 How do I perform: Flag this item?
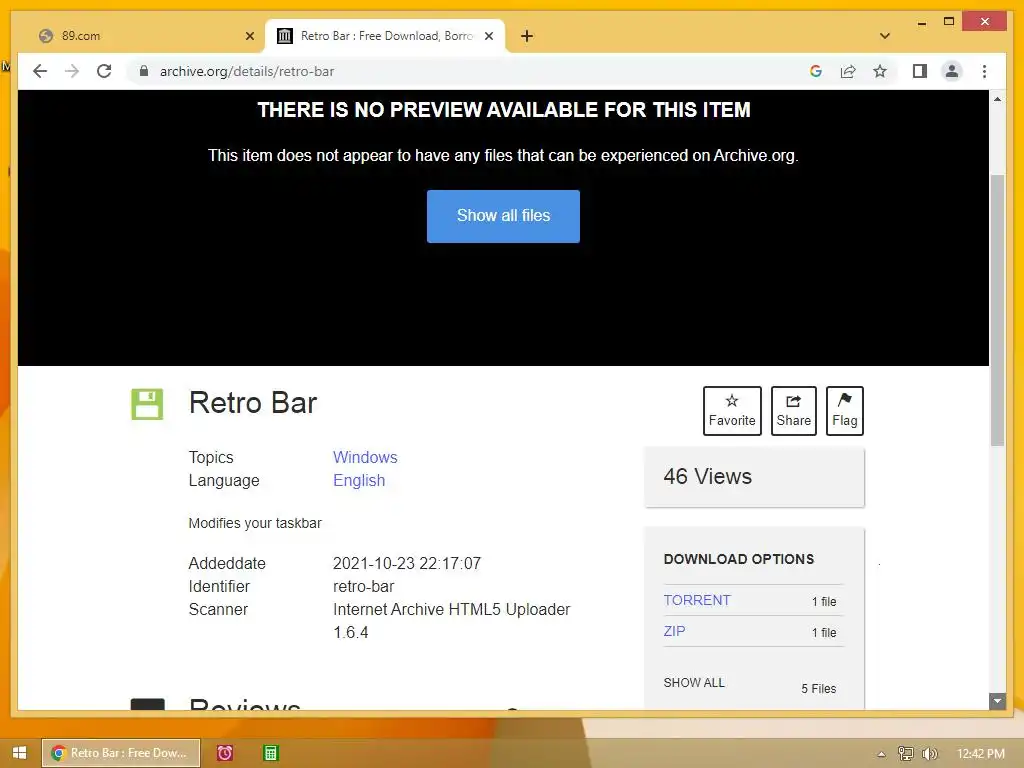[x=844, y=411]
